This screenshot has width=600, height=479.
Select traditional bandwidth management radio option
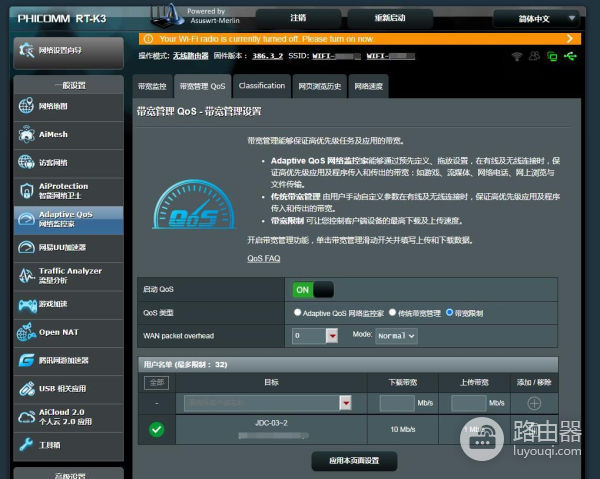(x=392, y=312)
